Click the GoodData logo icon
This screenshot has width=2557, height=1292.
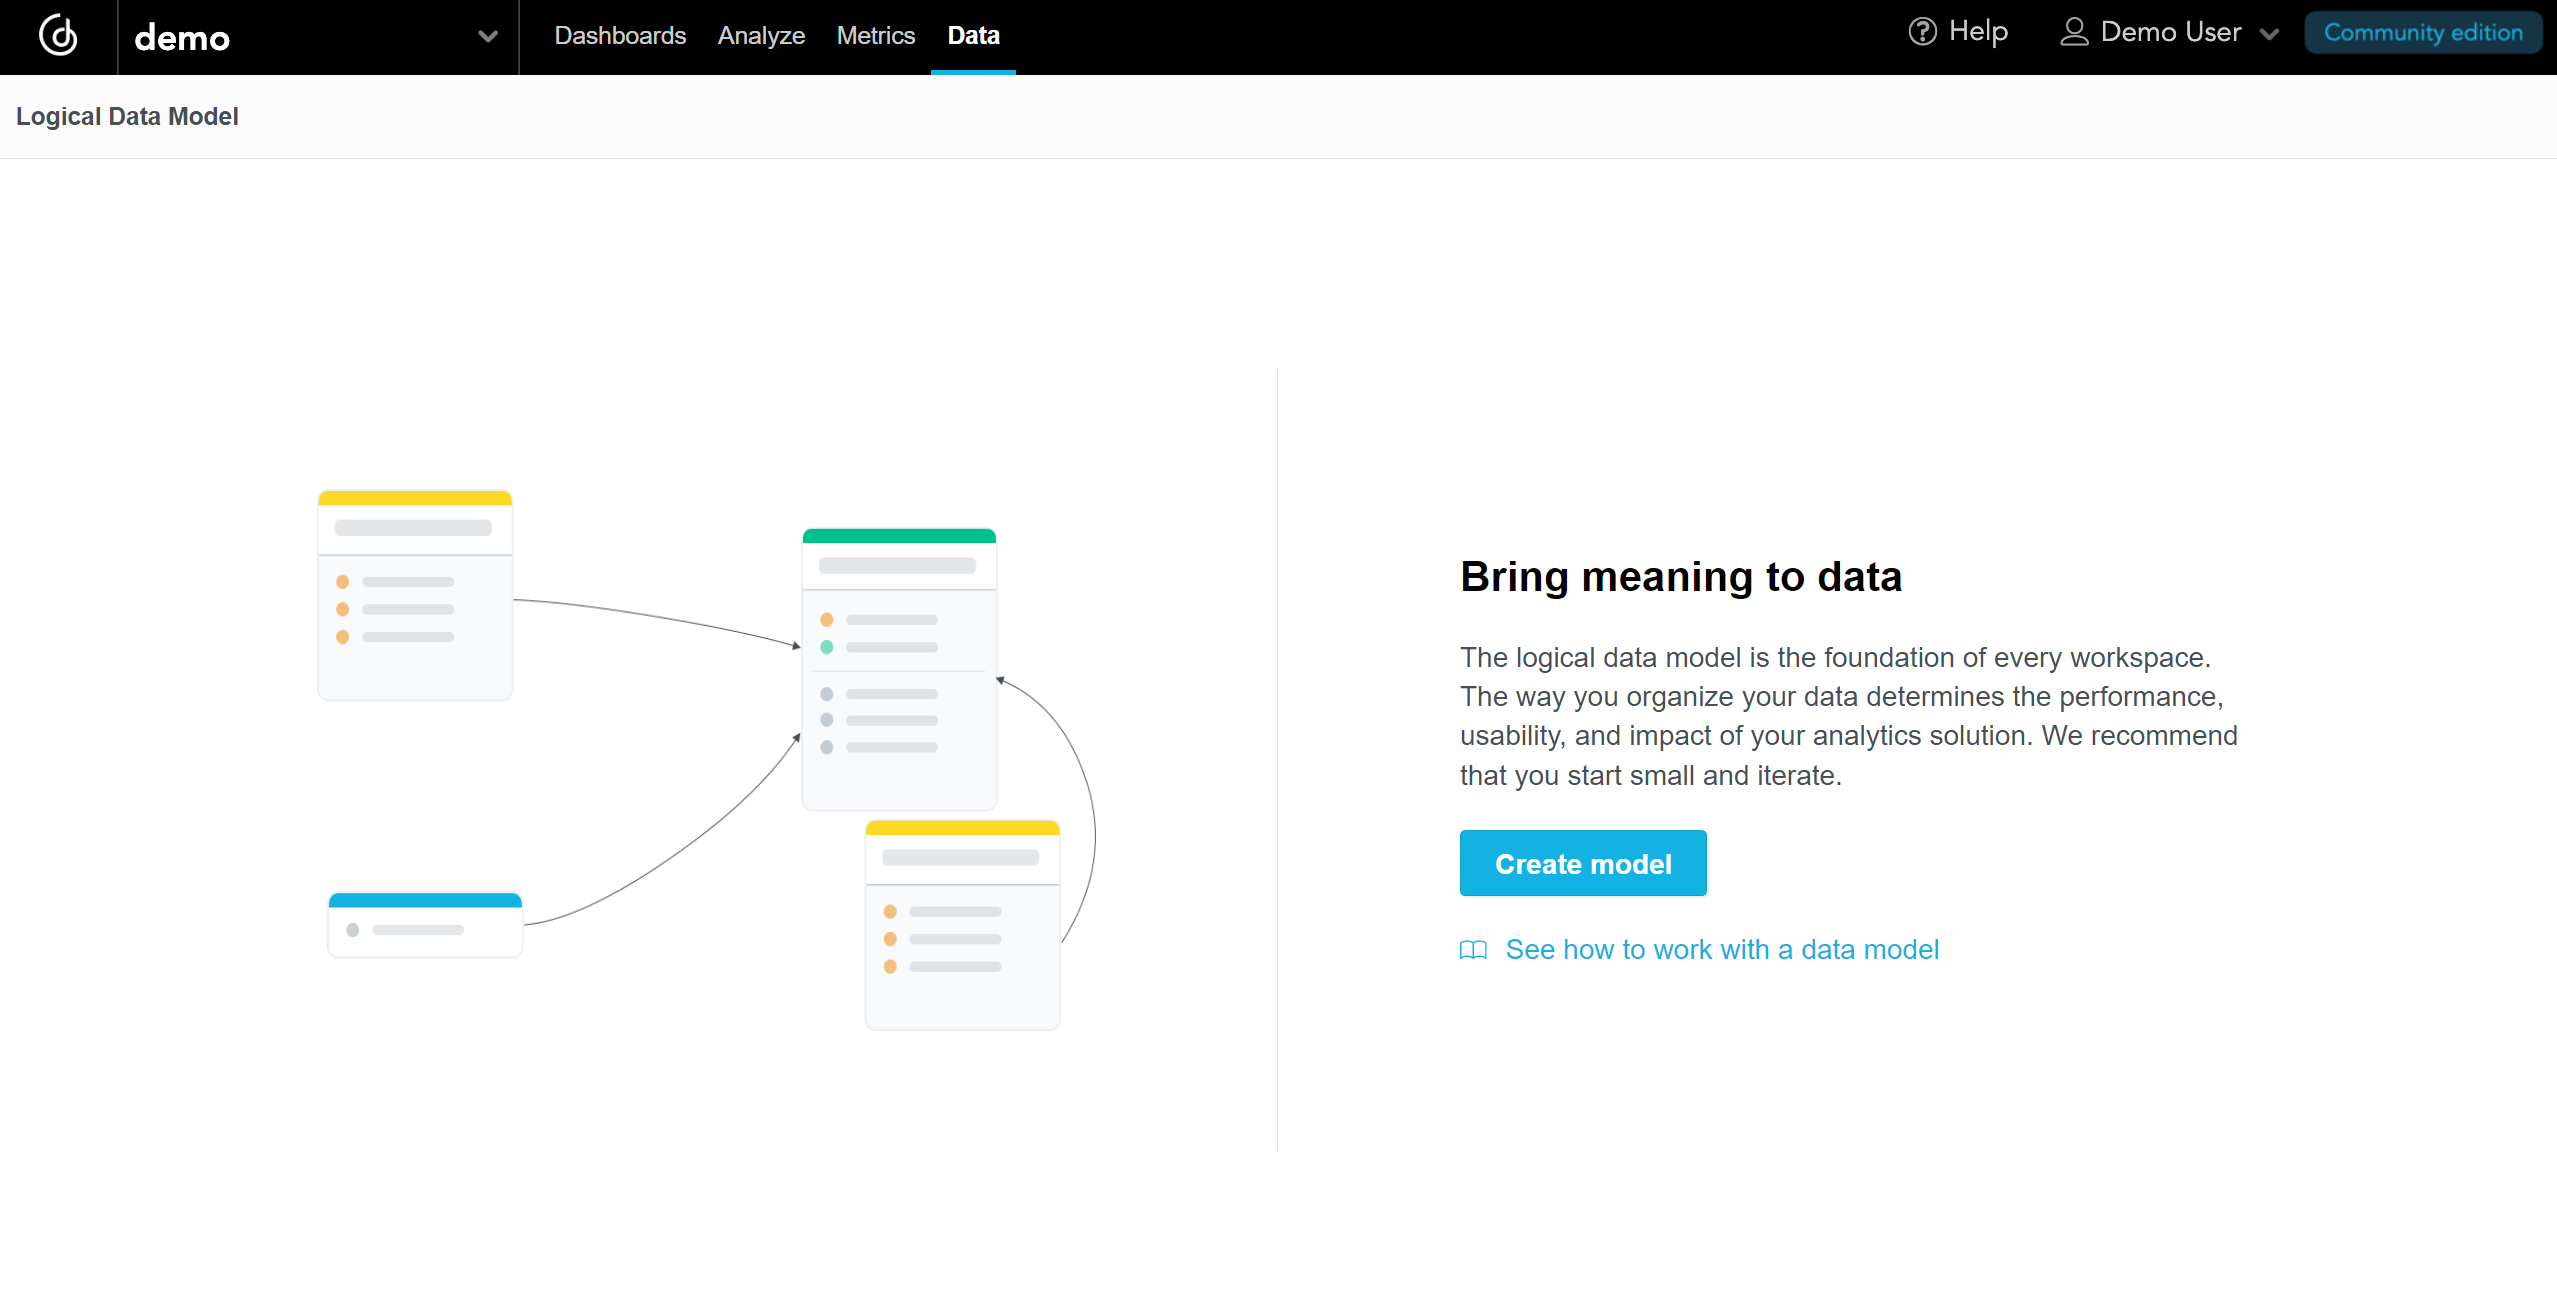[58, 36]
